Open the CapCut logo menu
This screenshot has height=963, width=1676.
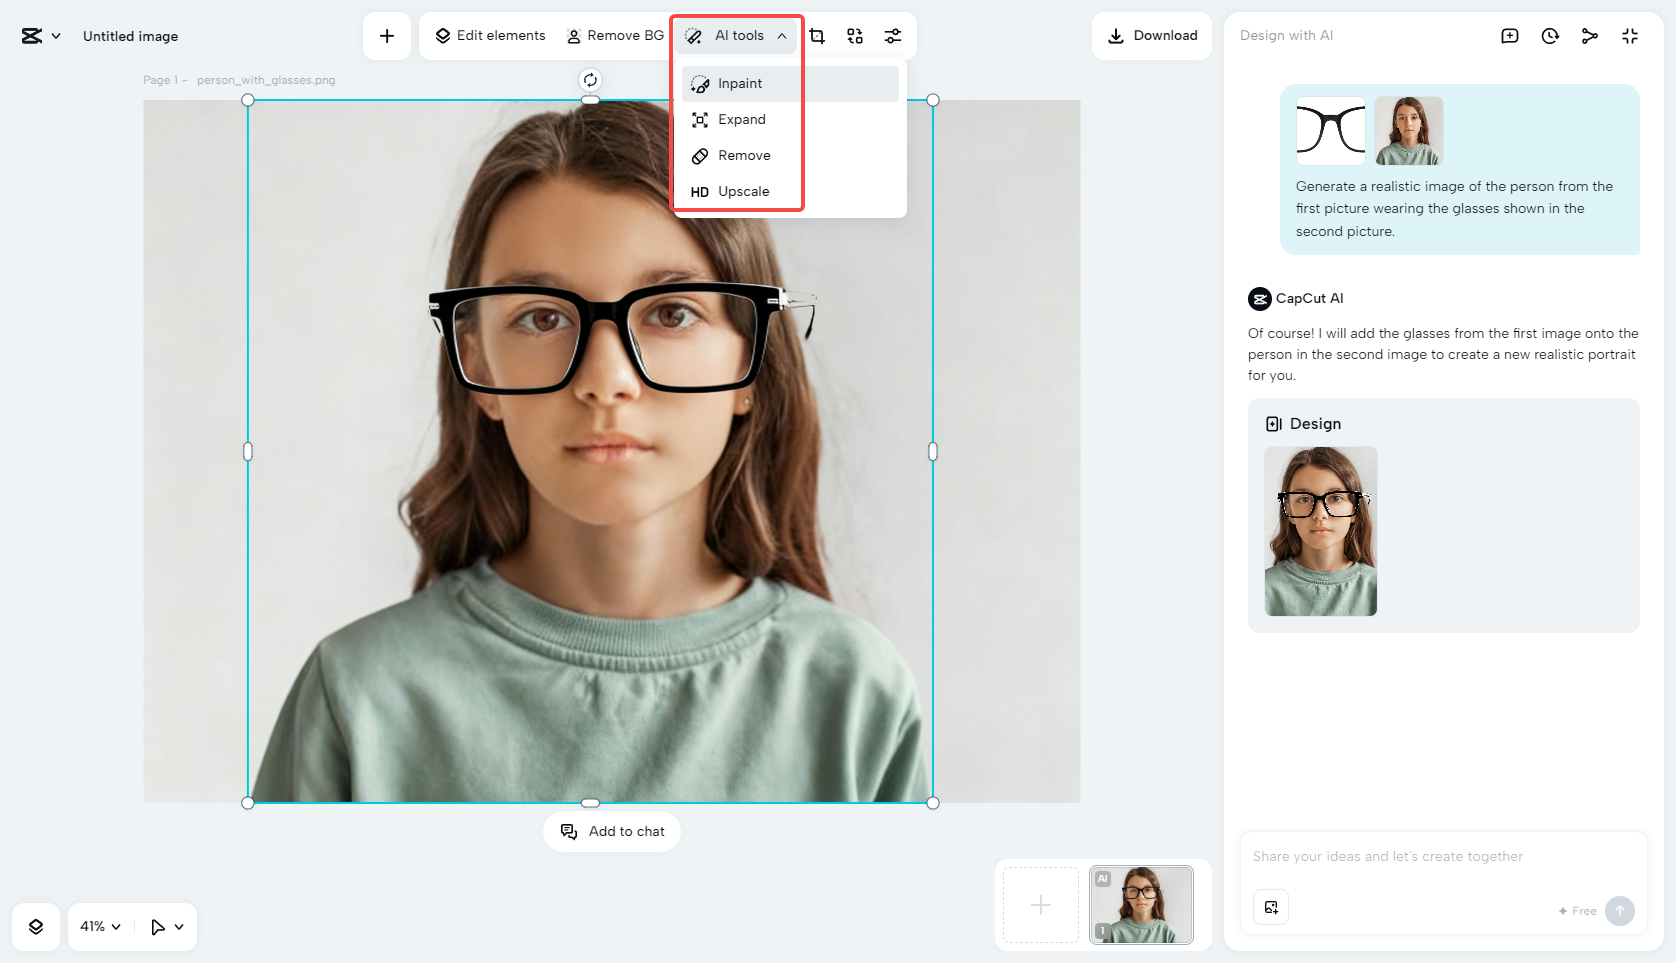pyautogui.click(x=40, y=36)
